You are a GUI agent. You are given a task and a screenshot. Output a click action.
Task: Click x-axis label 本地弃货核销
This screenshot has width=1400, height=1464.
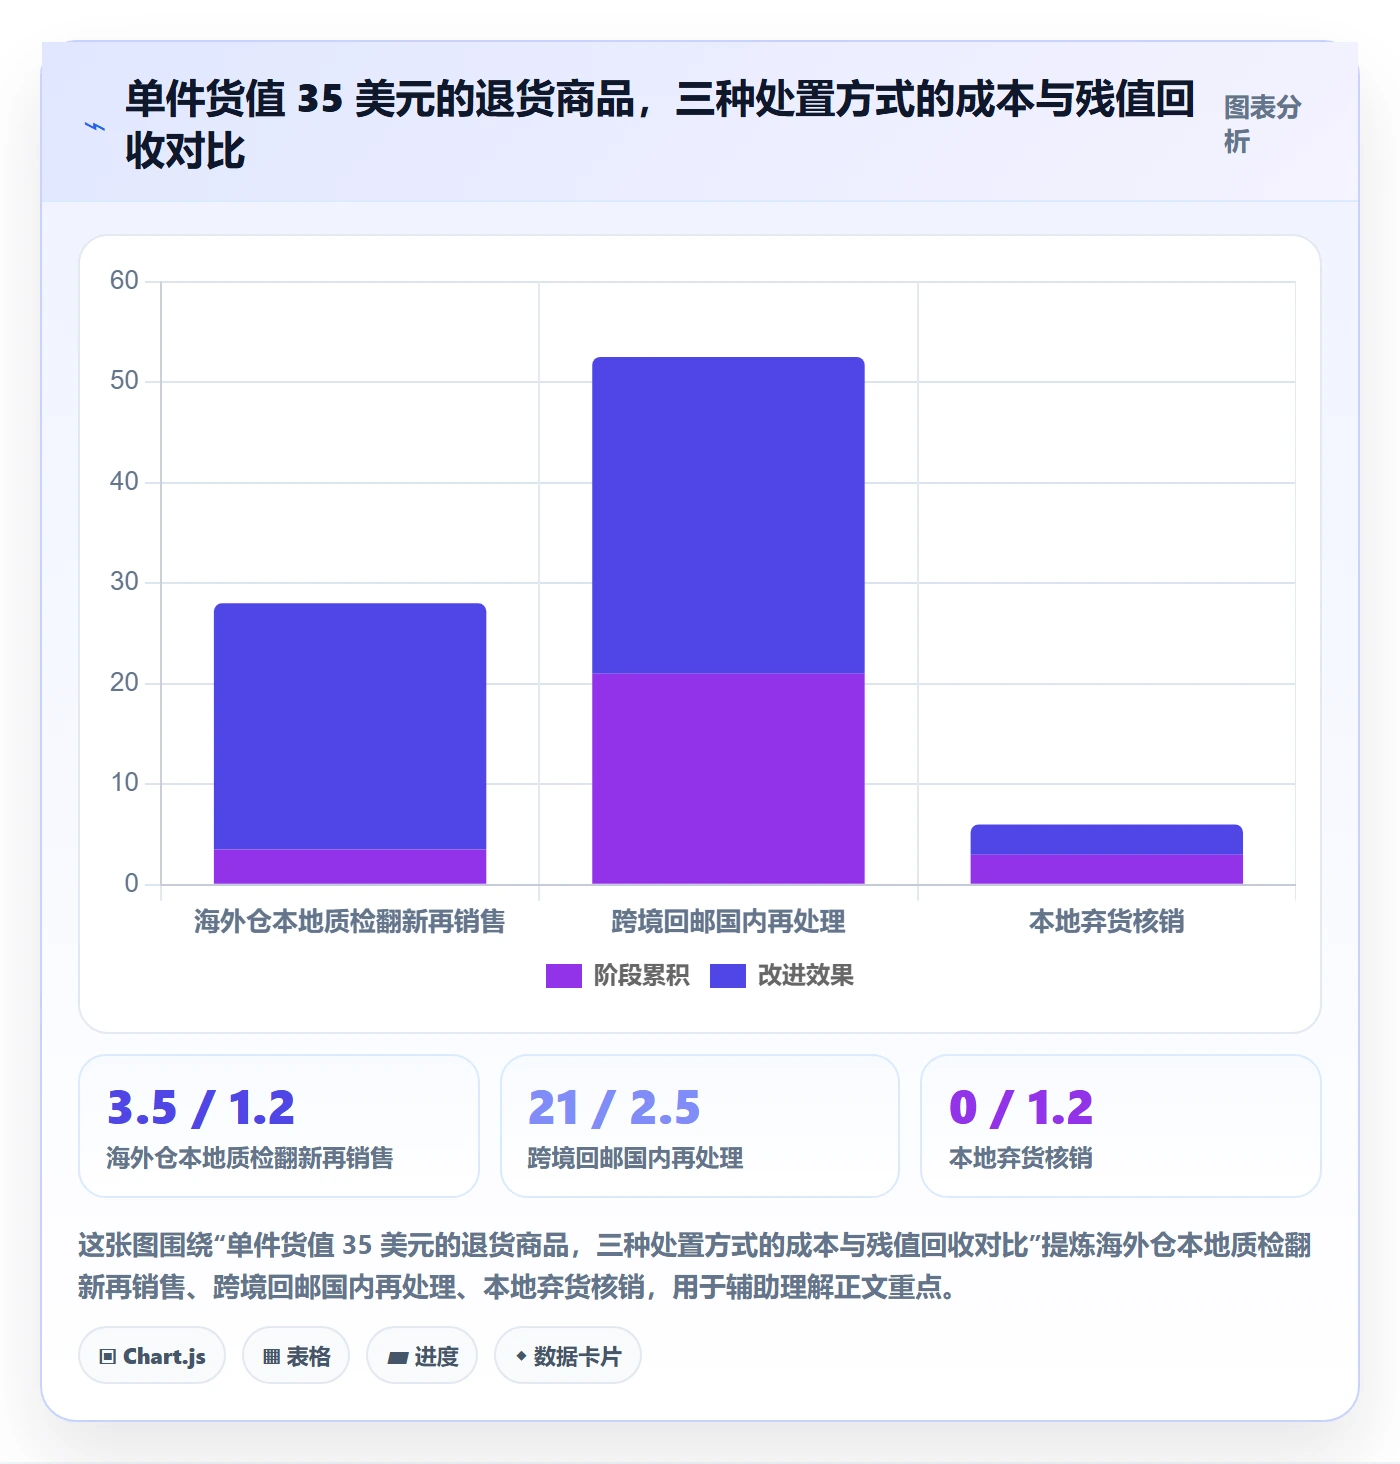click(x=1107, y=921)
